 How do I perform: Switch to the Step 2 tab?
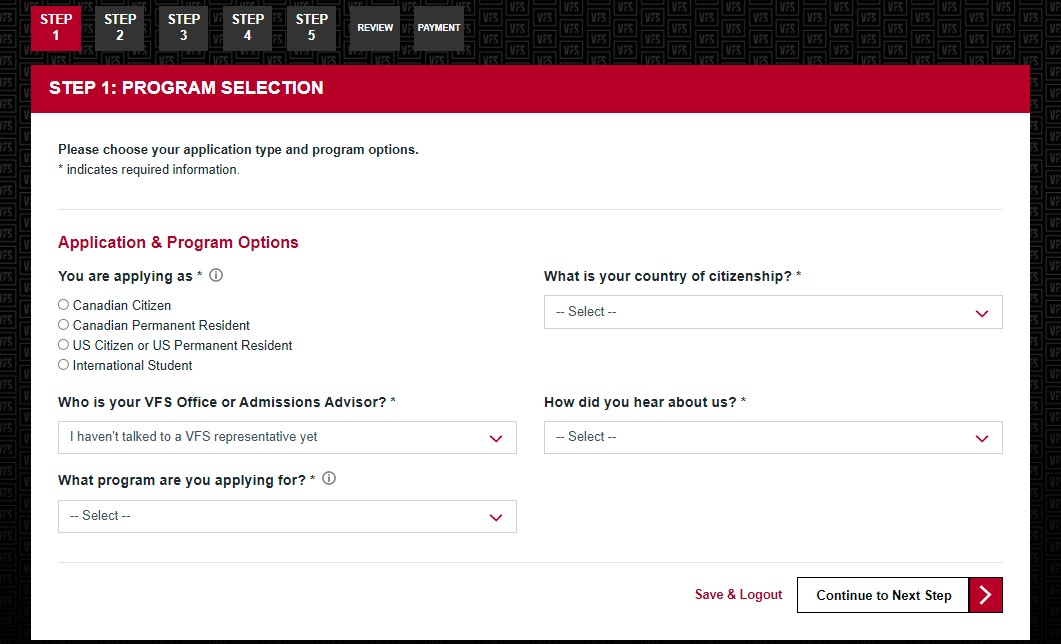pos(119,28)
